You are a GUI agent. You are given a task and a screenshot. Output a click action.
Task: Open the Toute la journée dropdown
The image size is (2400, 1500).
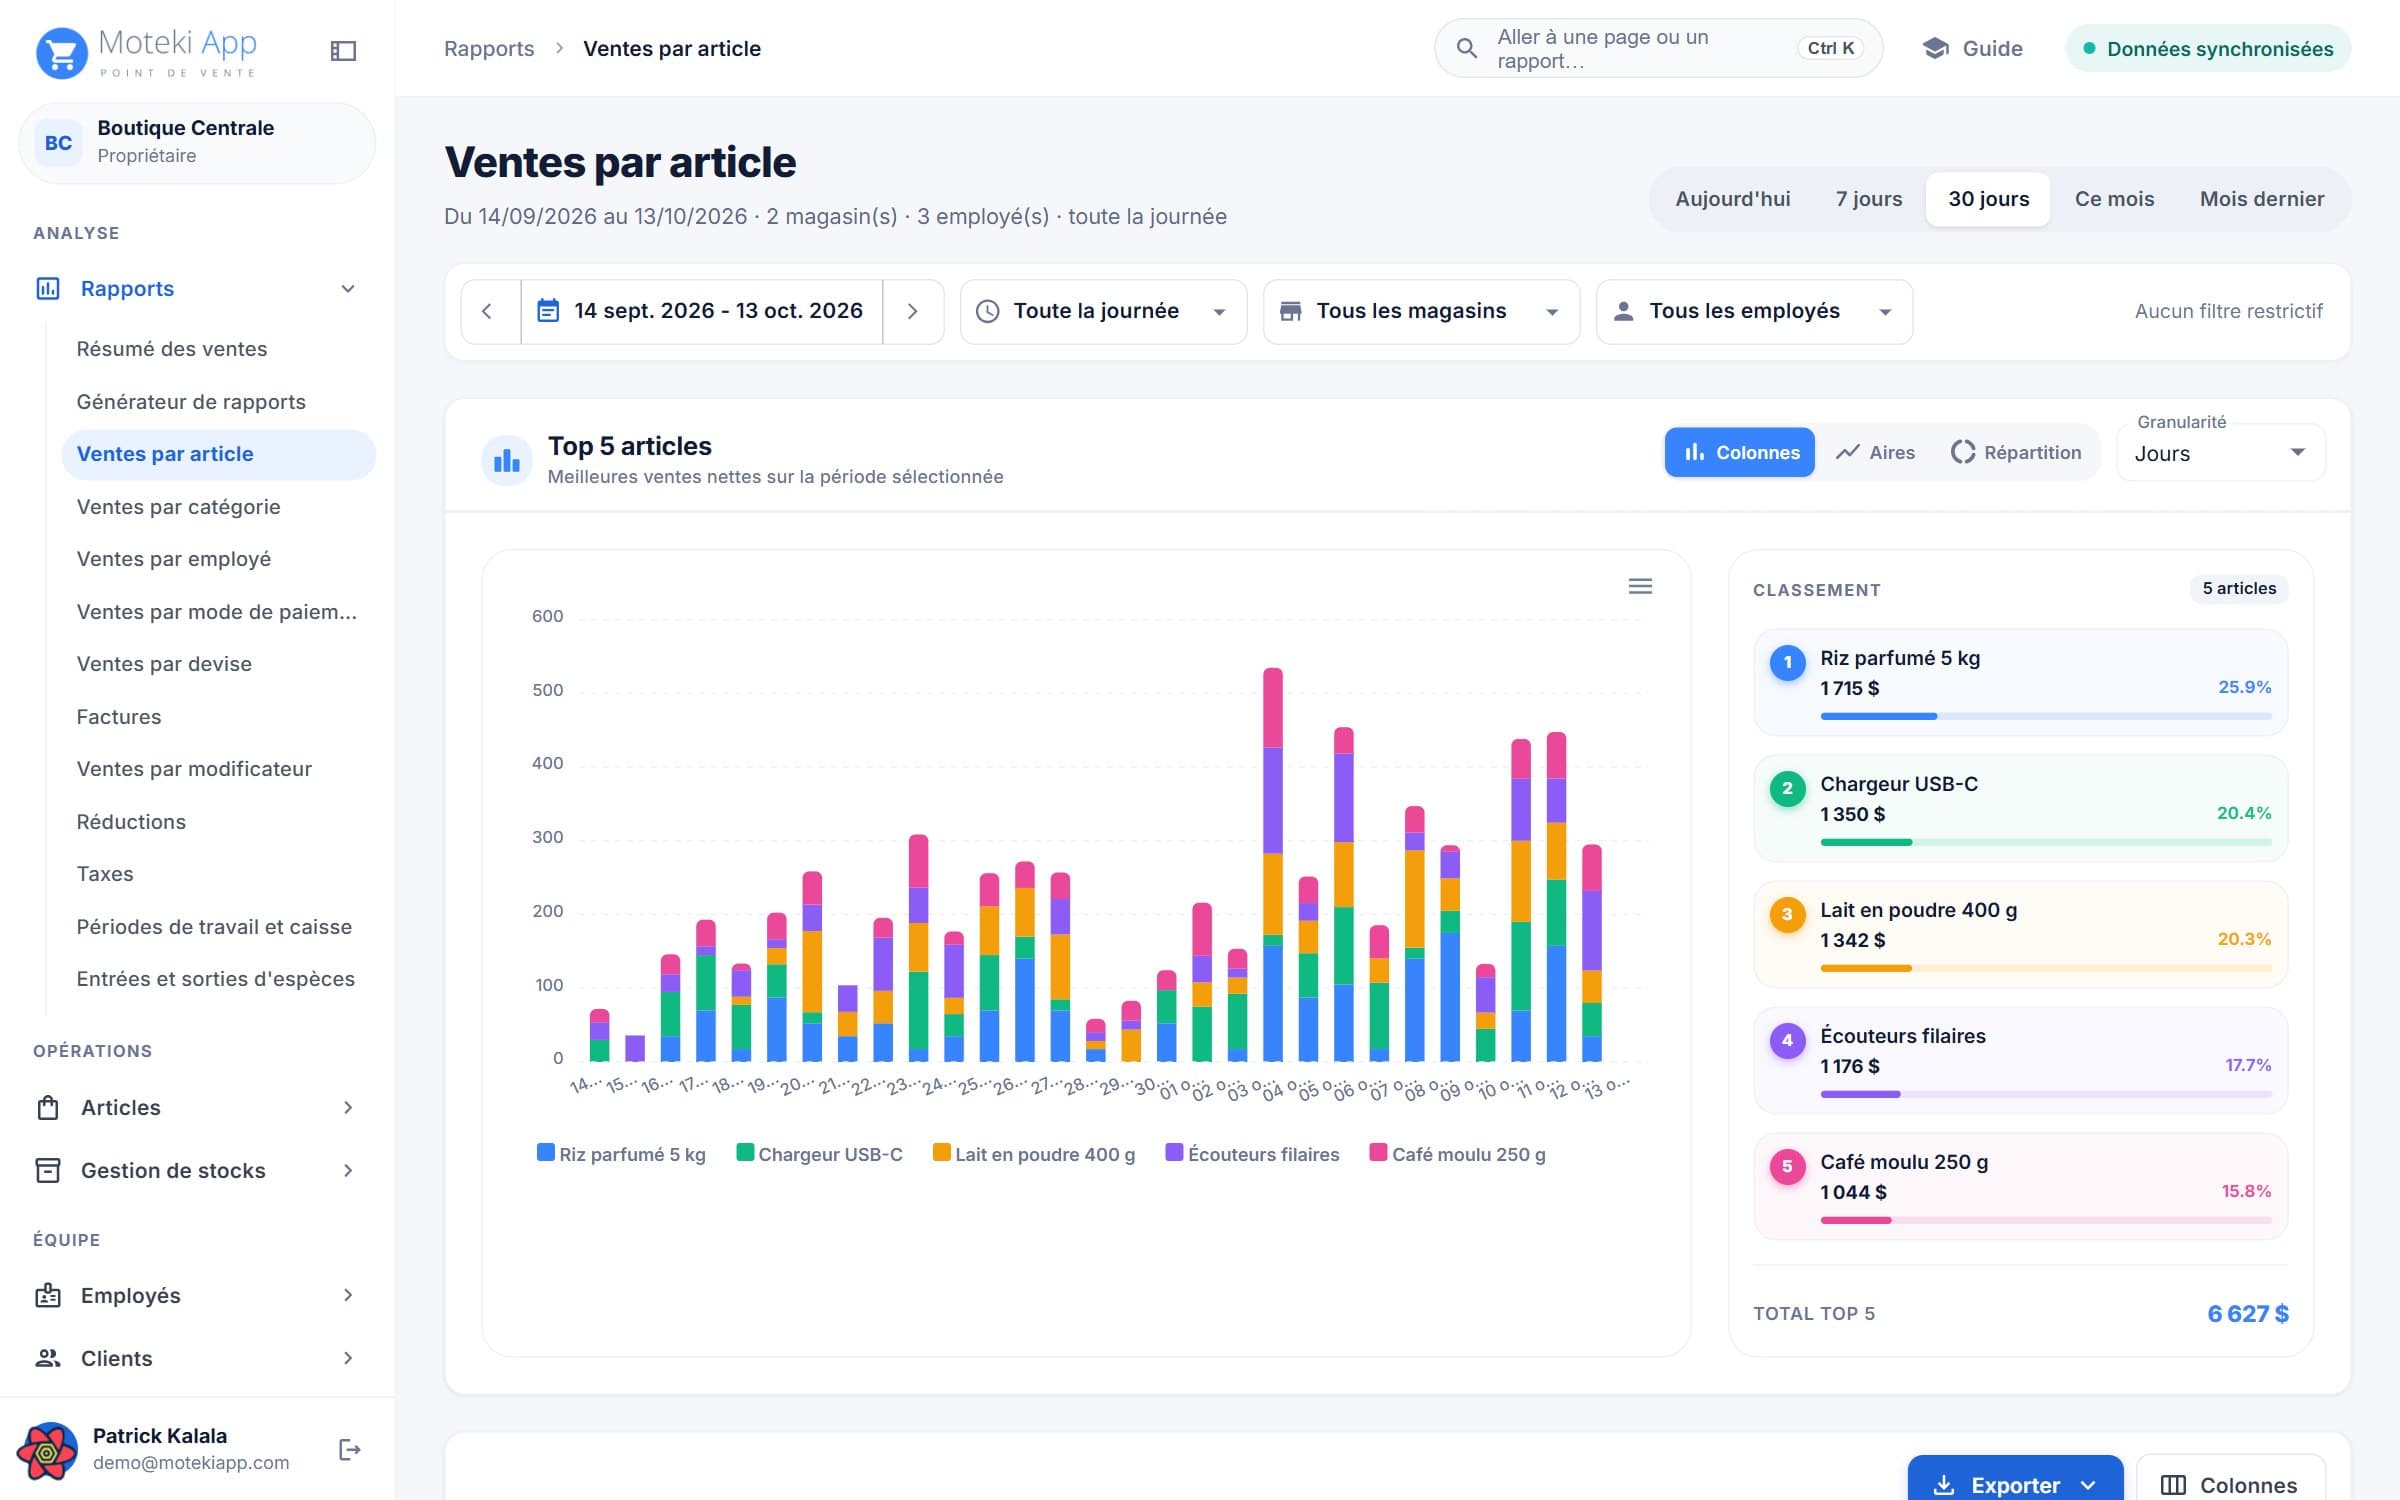pos(1103,311)
